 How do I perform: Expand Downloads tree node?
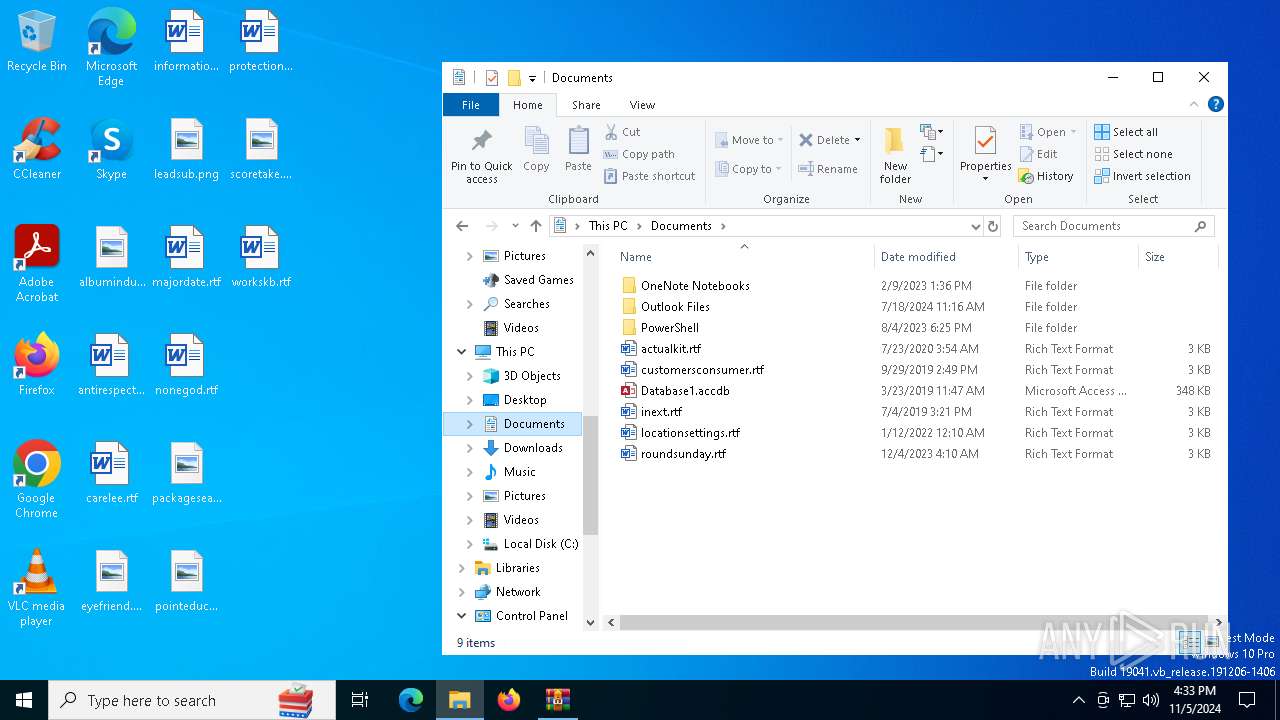click(470, 448)
